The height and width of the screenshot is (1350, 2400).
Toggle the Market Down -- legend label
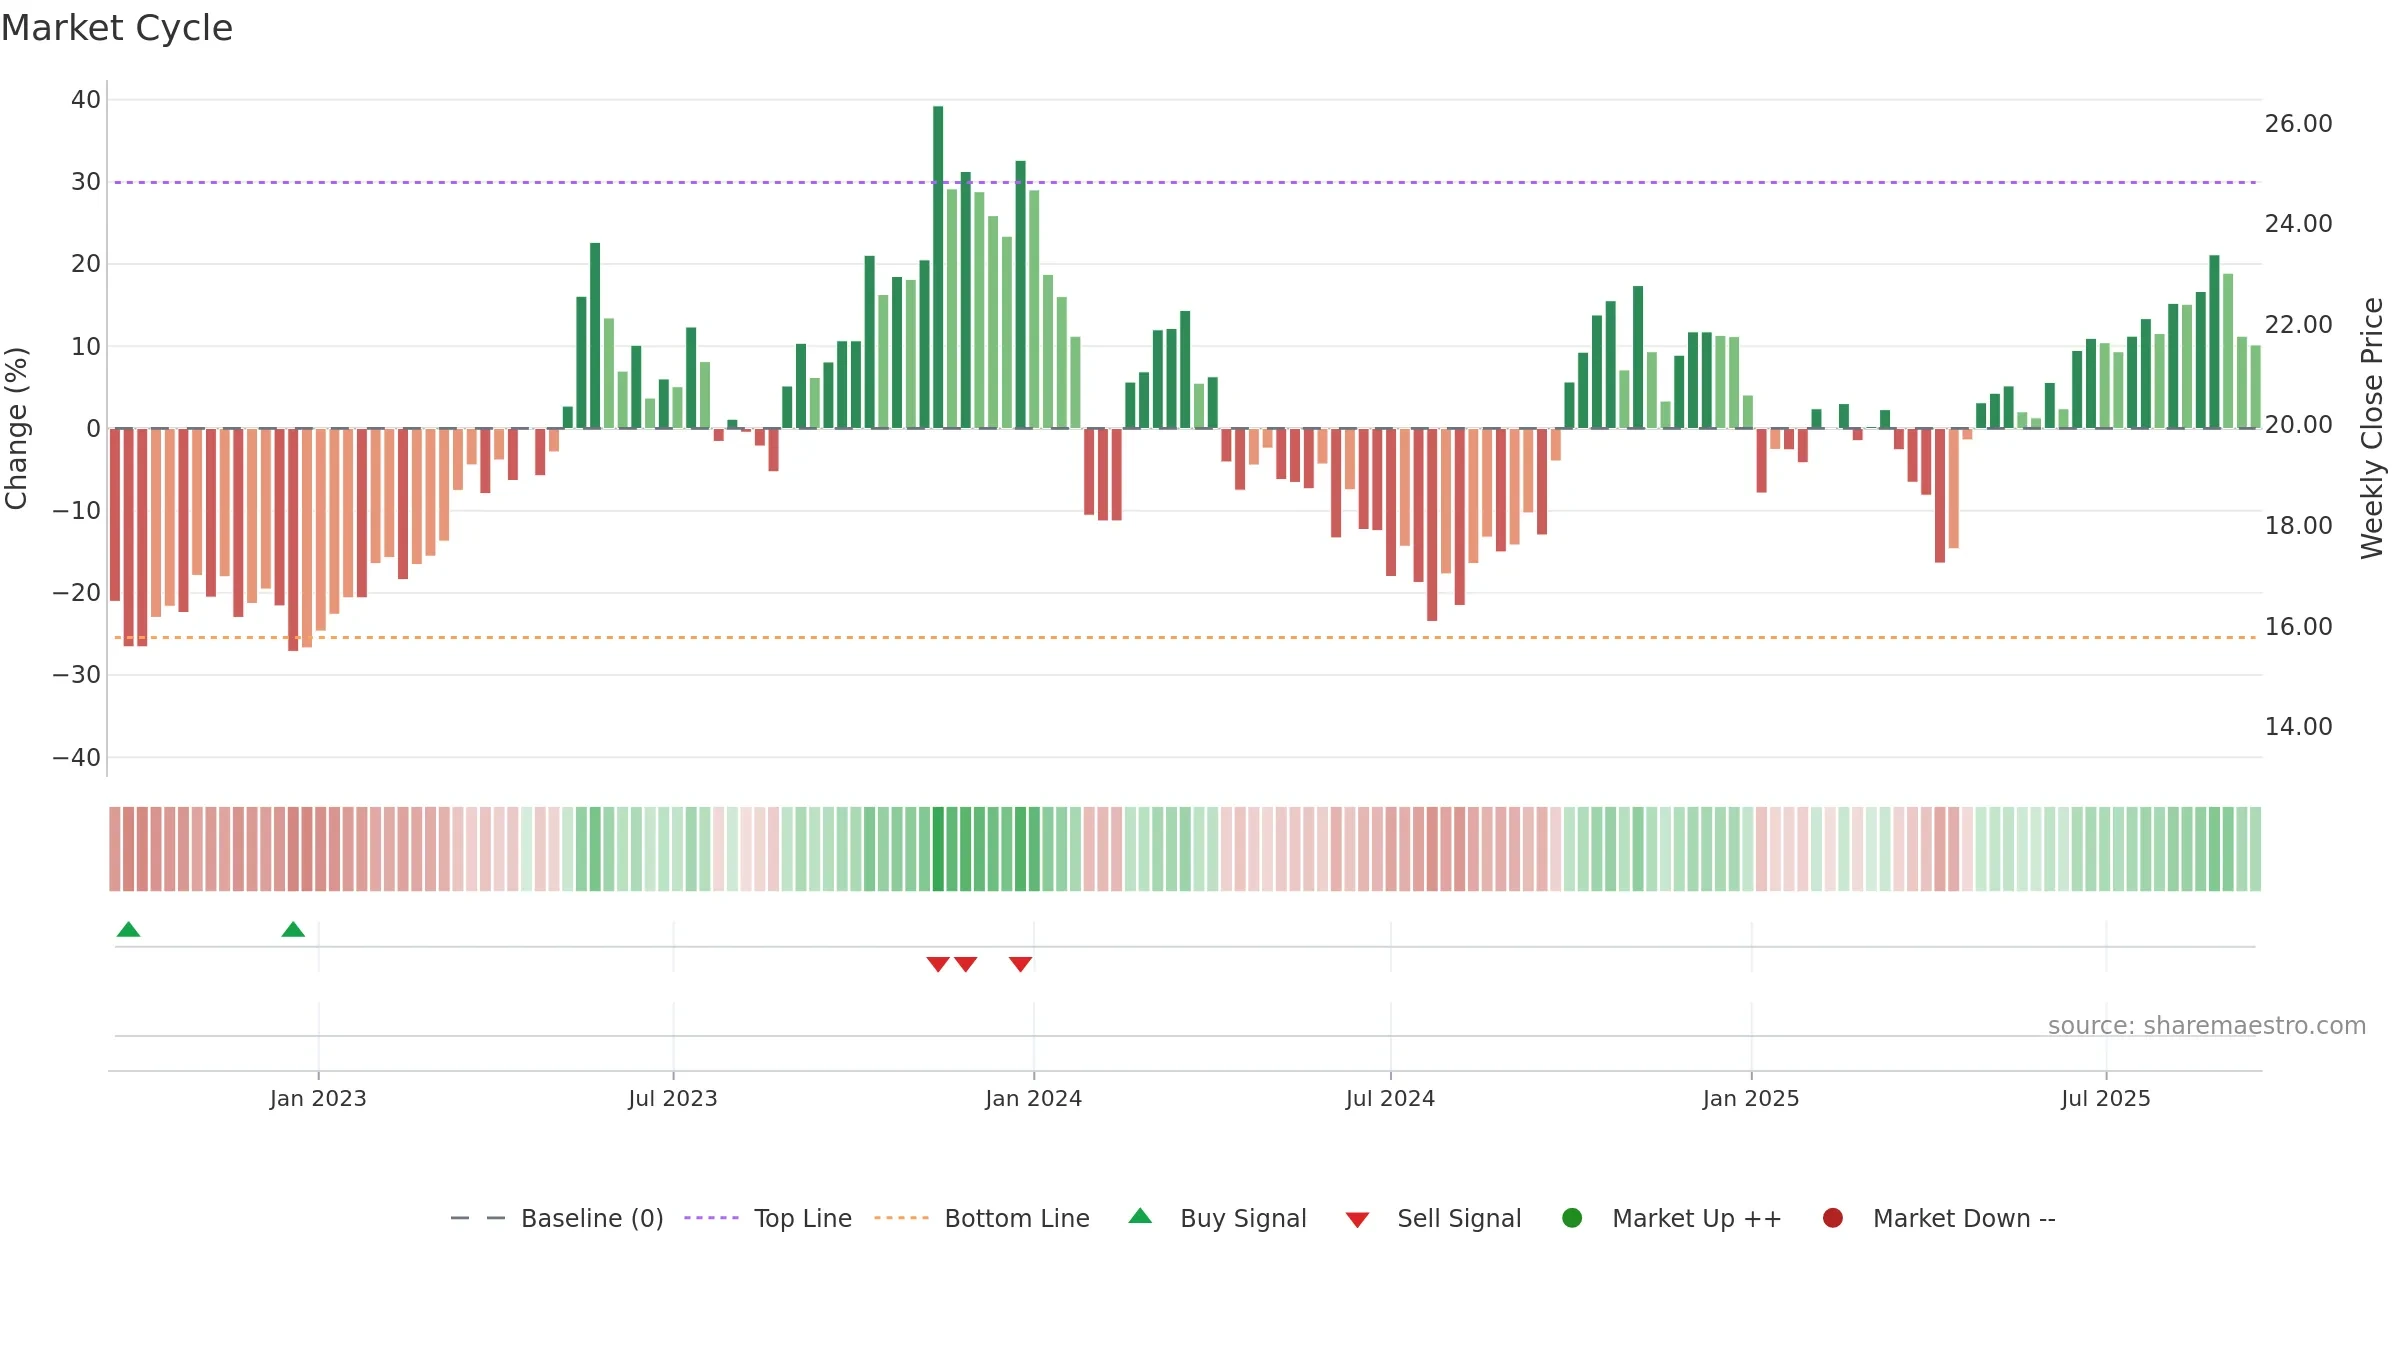coord(1964,1218)
